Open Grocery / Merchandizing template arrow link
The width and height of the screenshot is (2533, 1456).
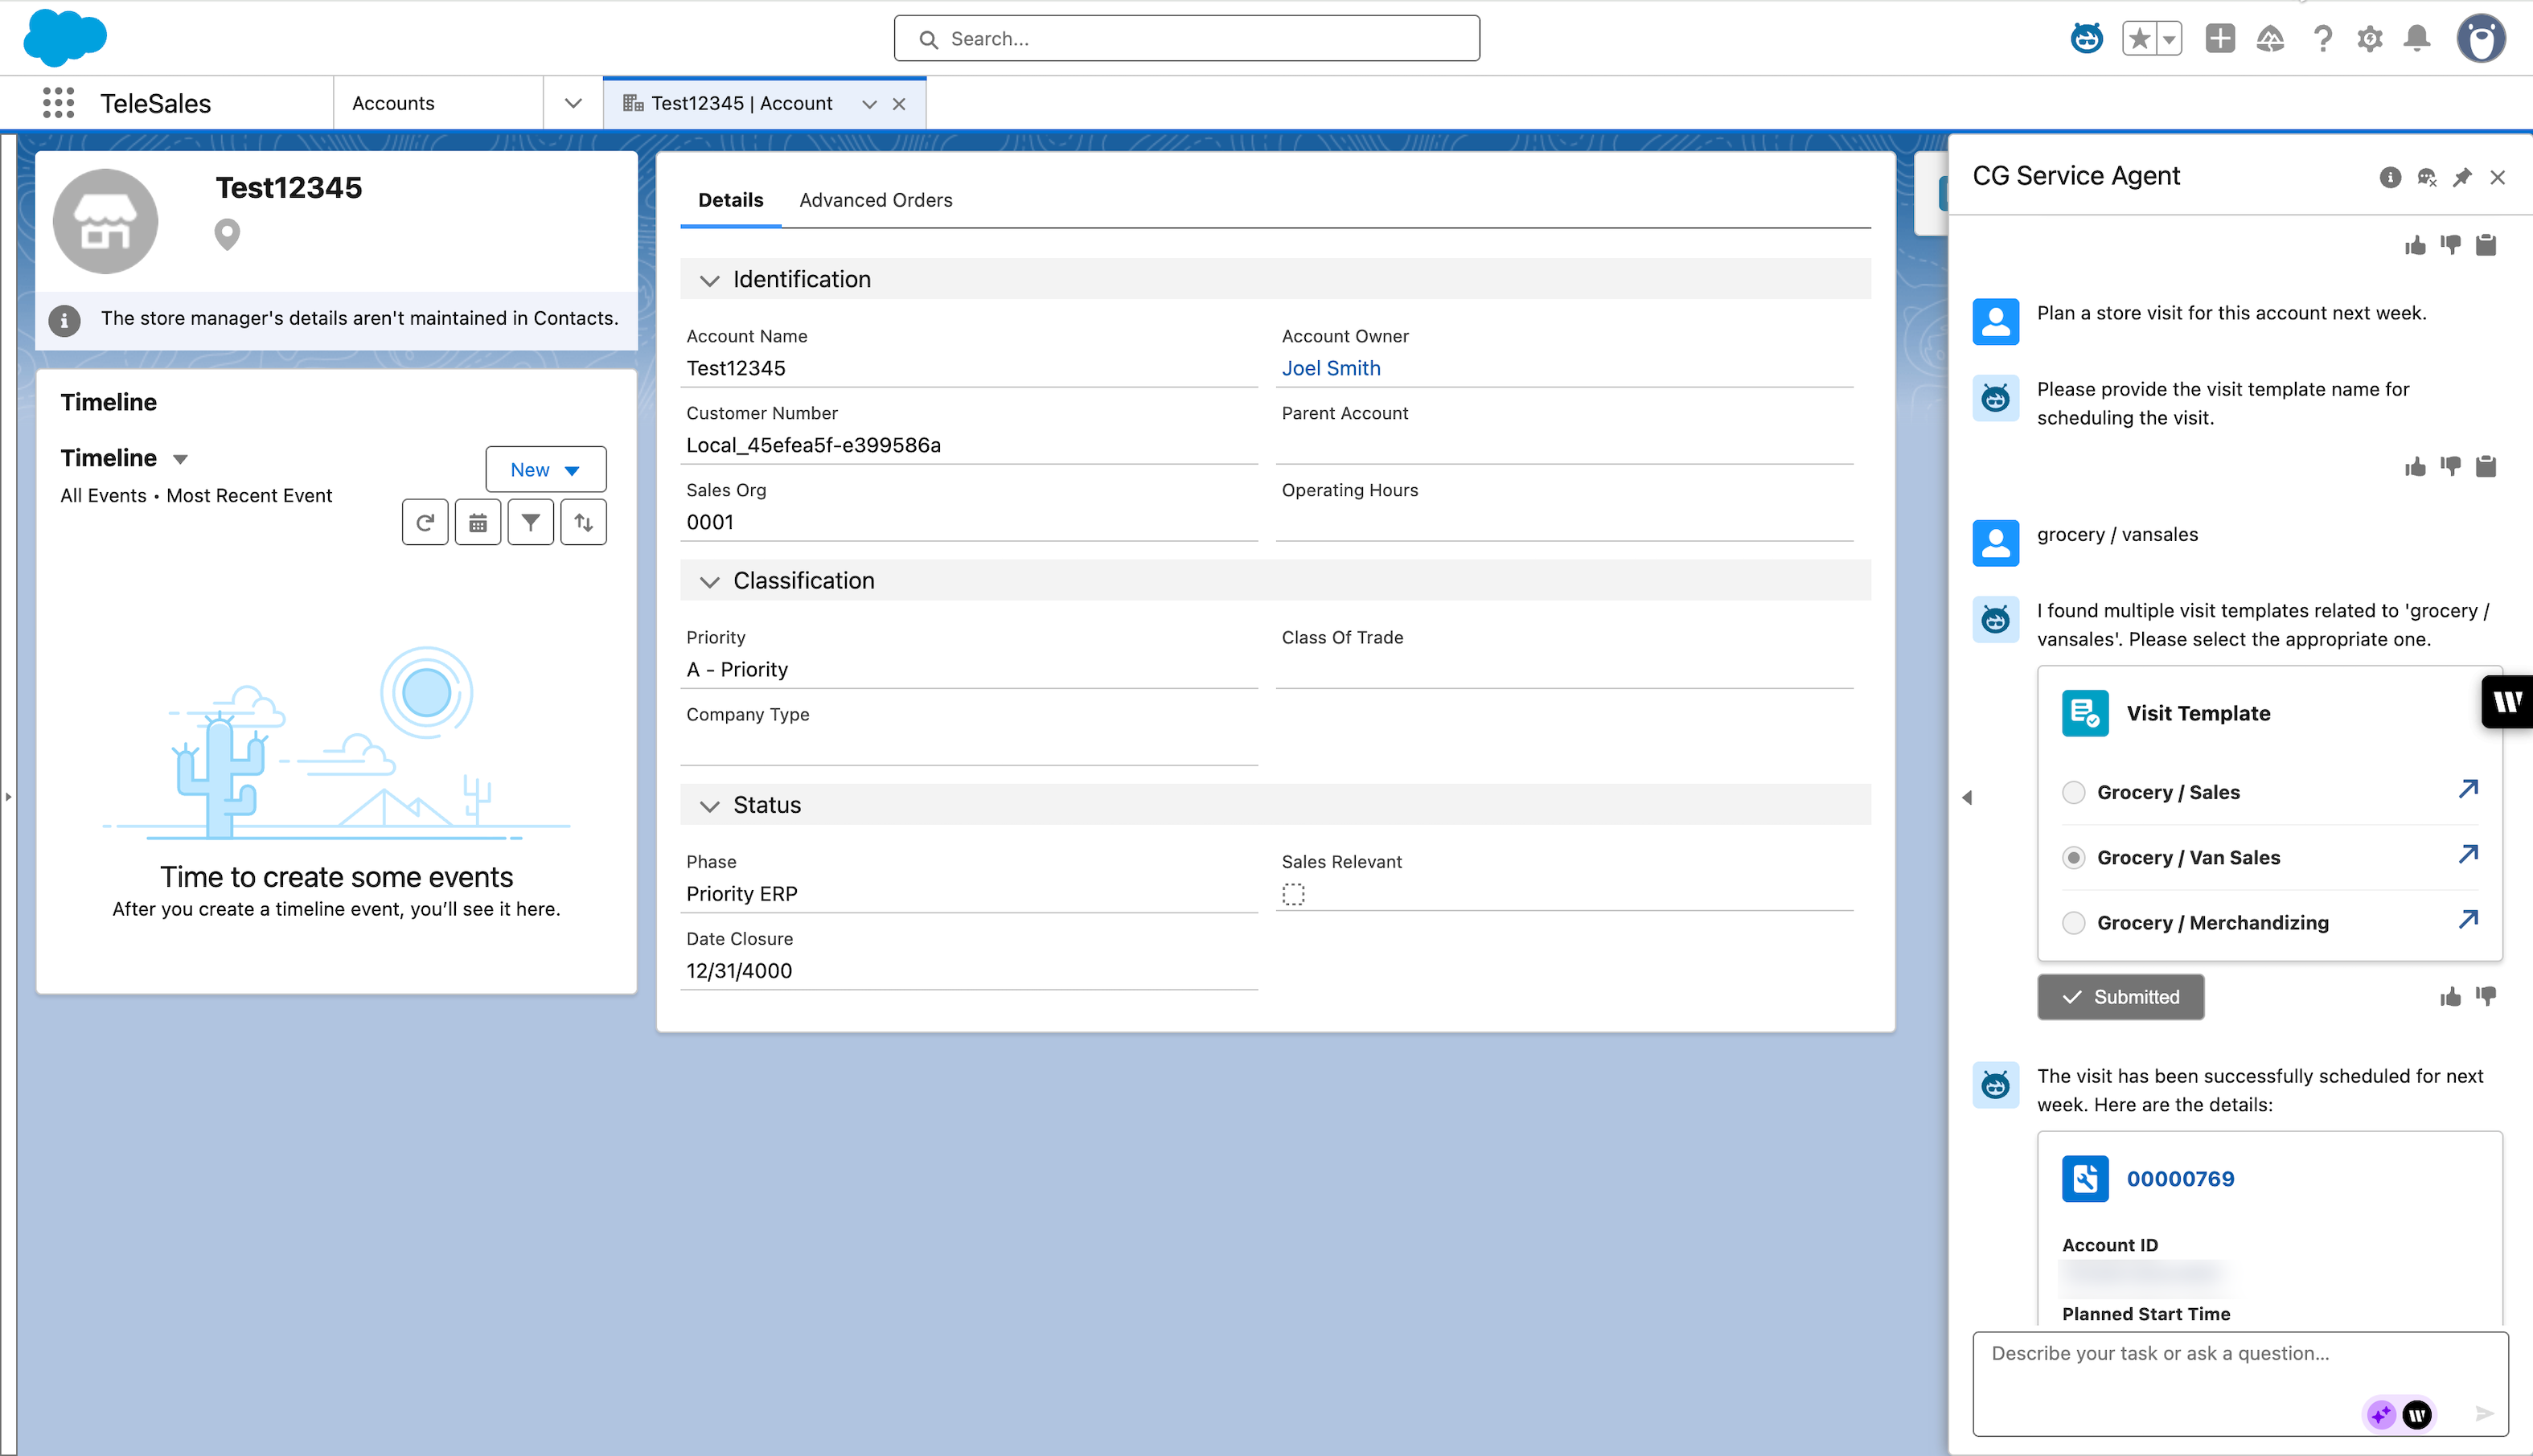pyautogui.click(x=2469, y=919)
